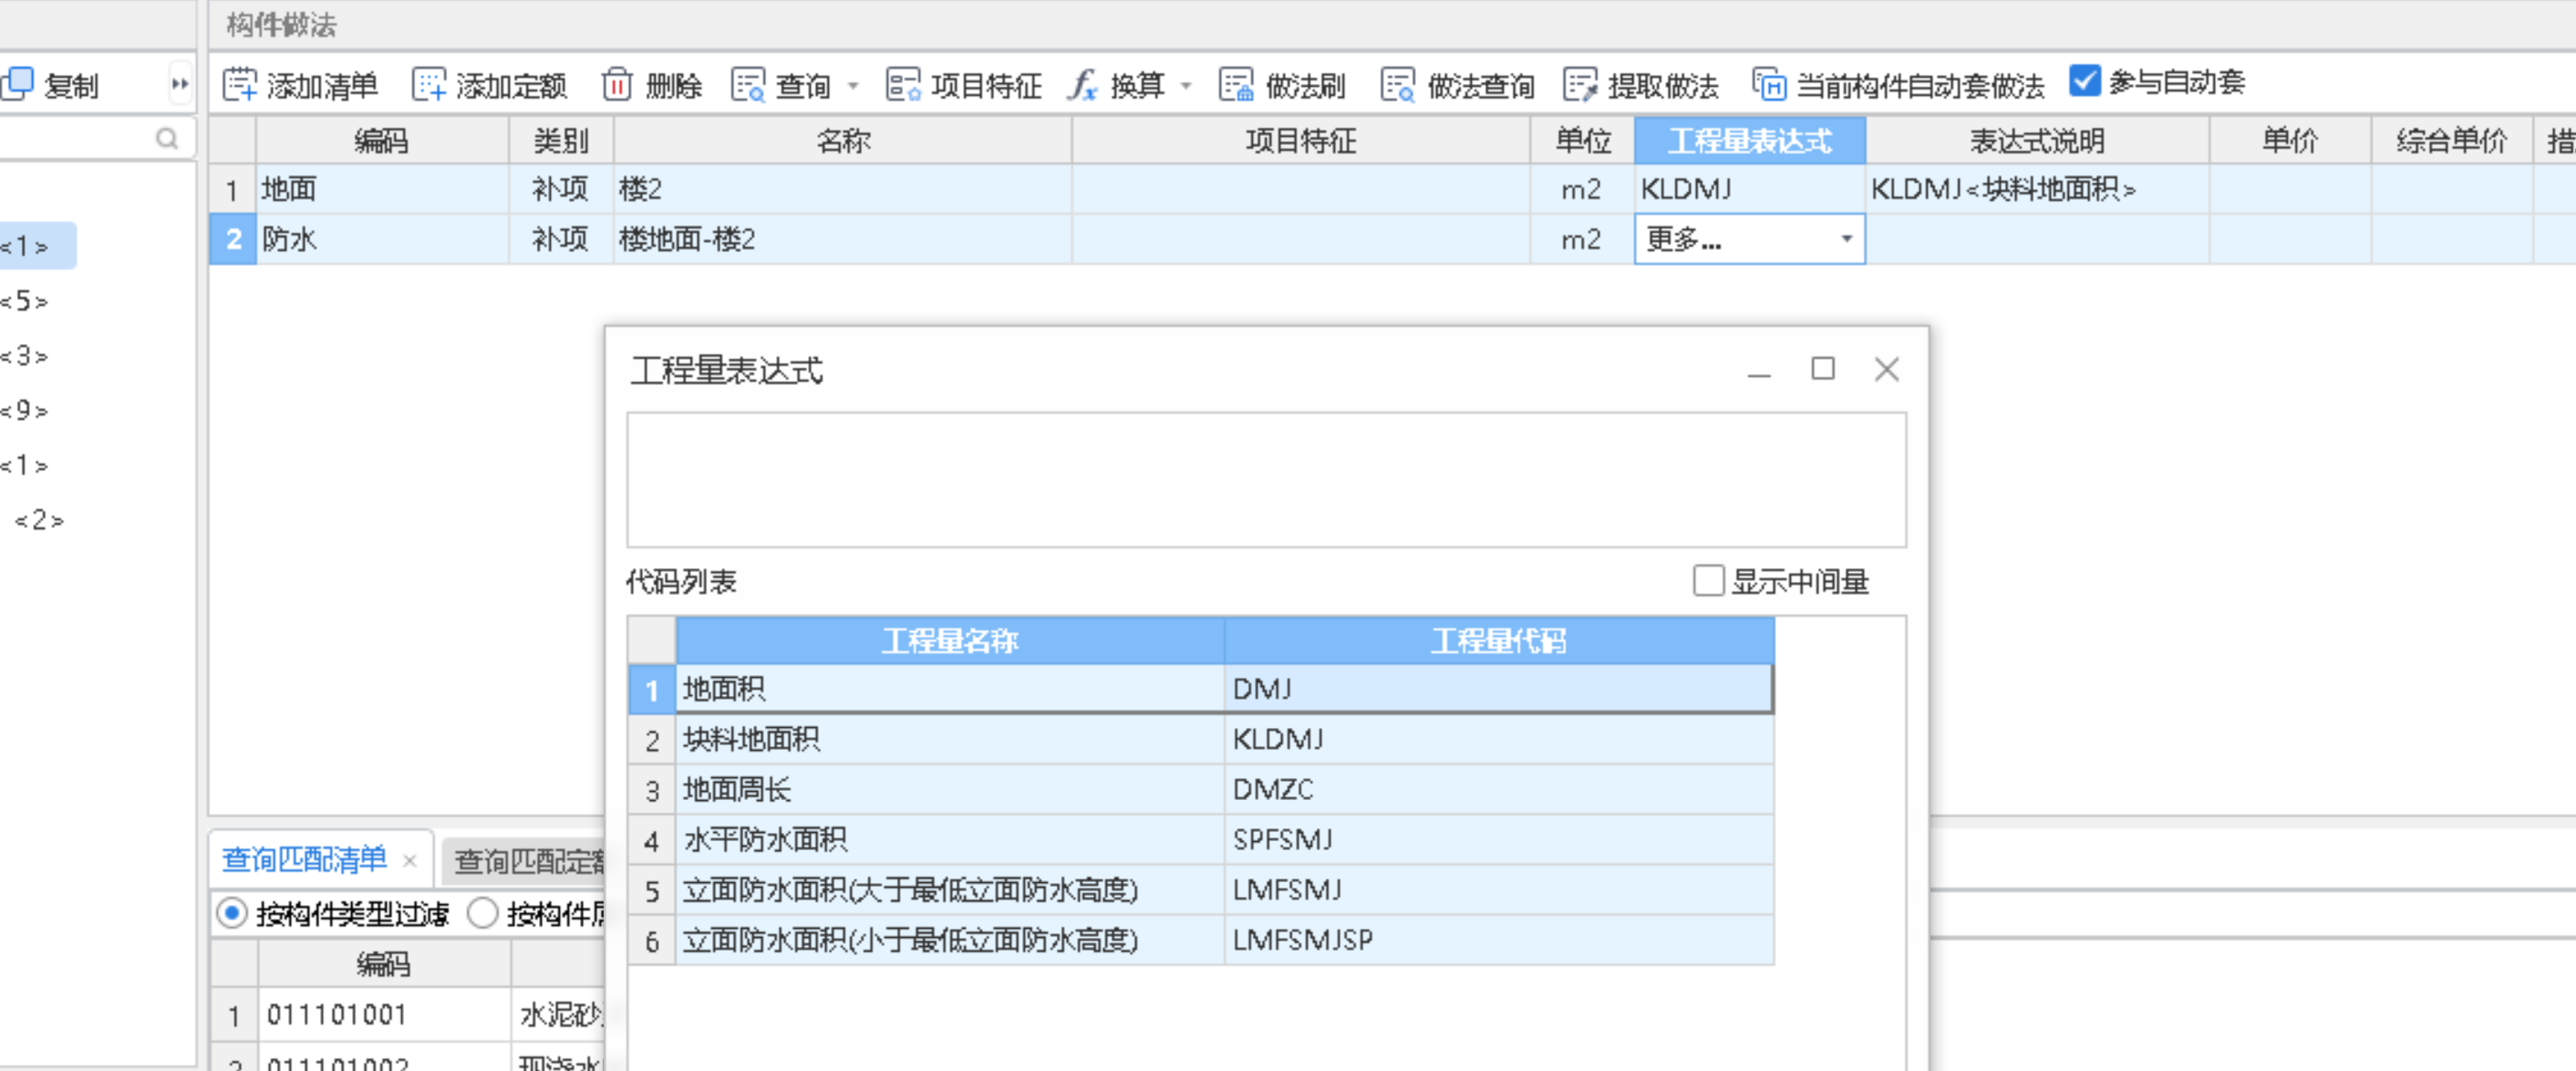Image resolution: width=2576 pixels, height=1071 pixels.
Task: Click the 工程量名称 header in dialog
Action: coord(950,640)
